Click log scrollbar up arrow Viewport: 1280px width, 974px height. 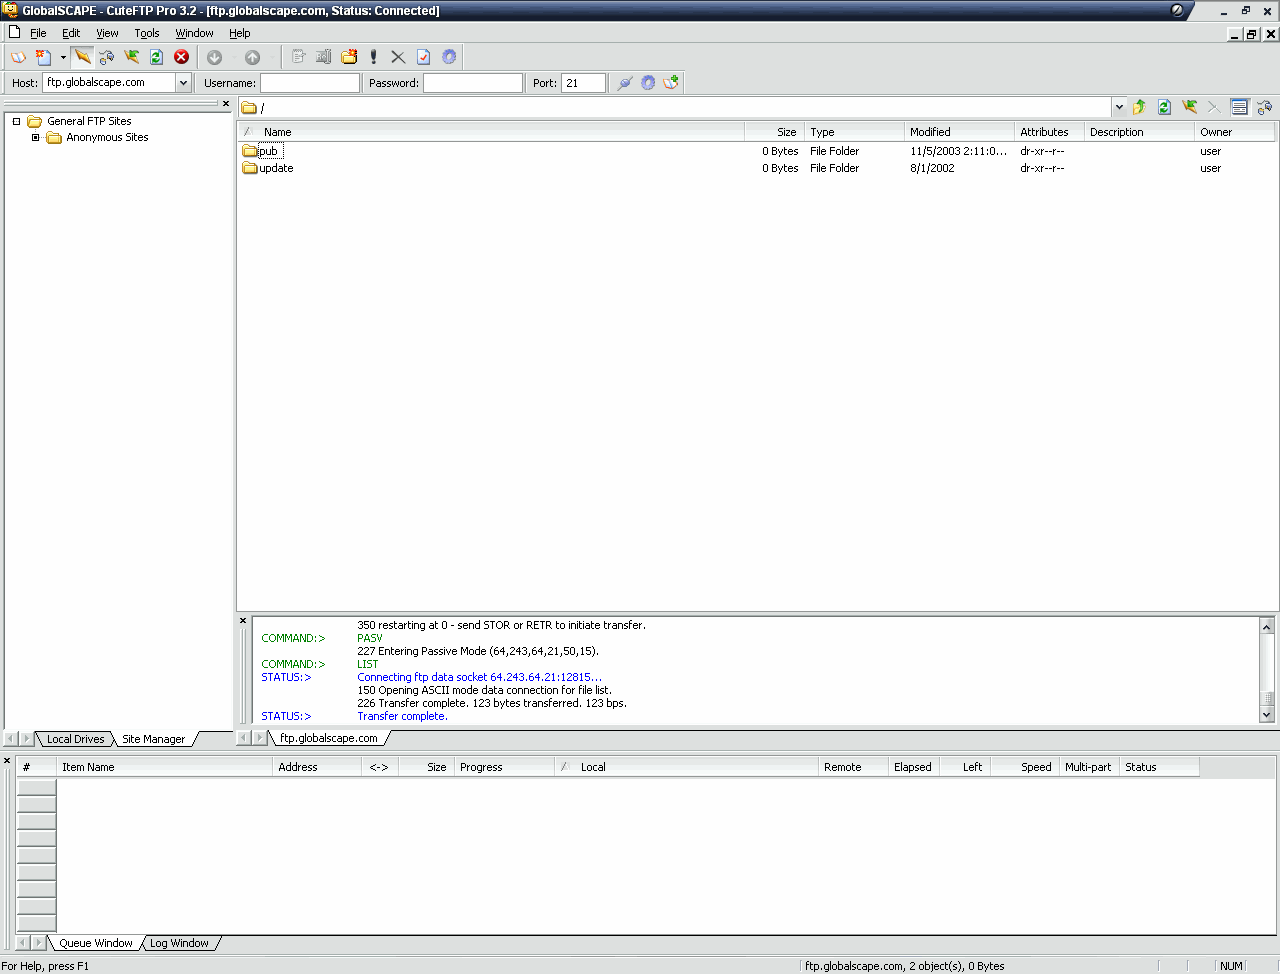[x=1267, y=626]
